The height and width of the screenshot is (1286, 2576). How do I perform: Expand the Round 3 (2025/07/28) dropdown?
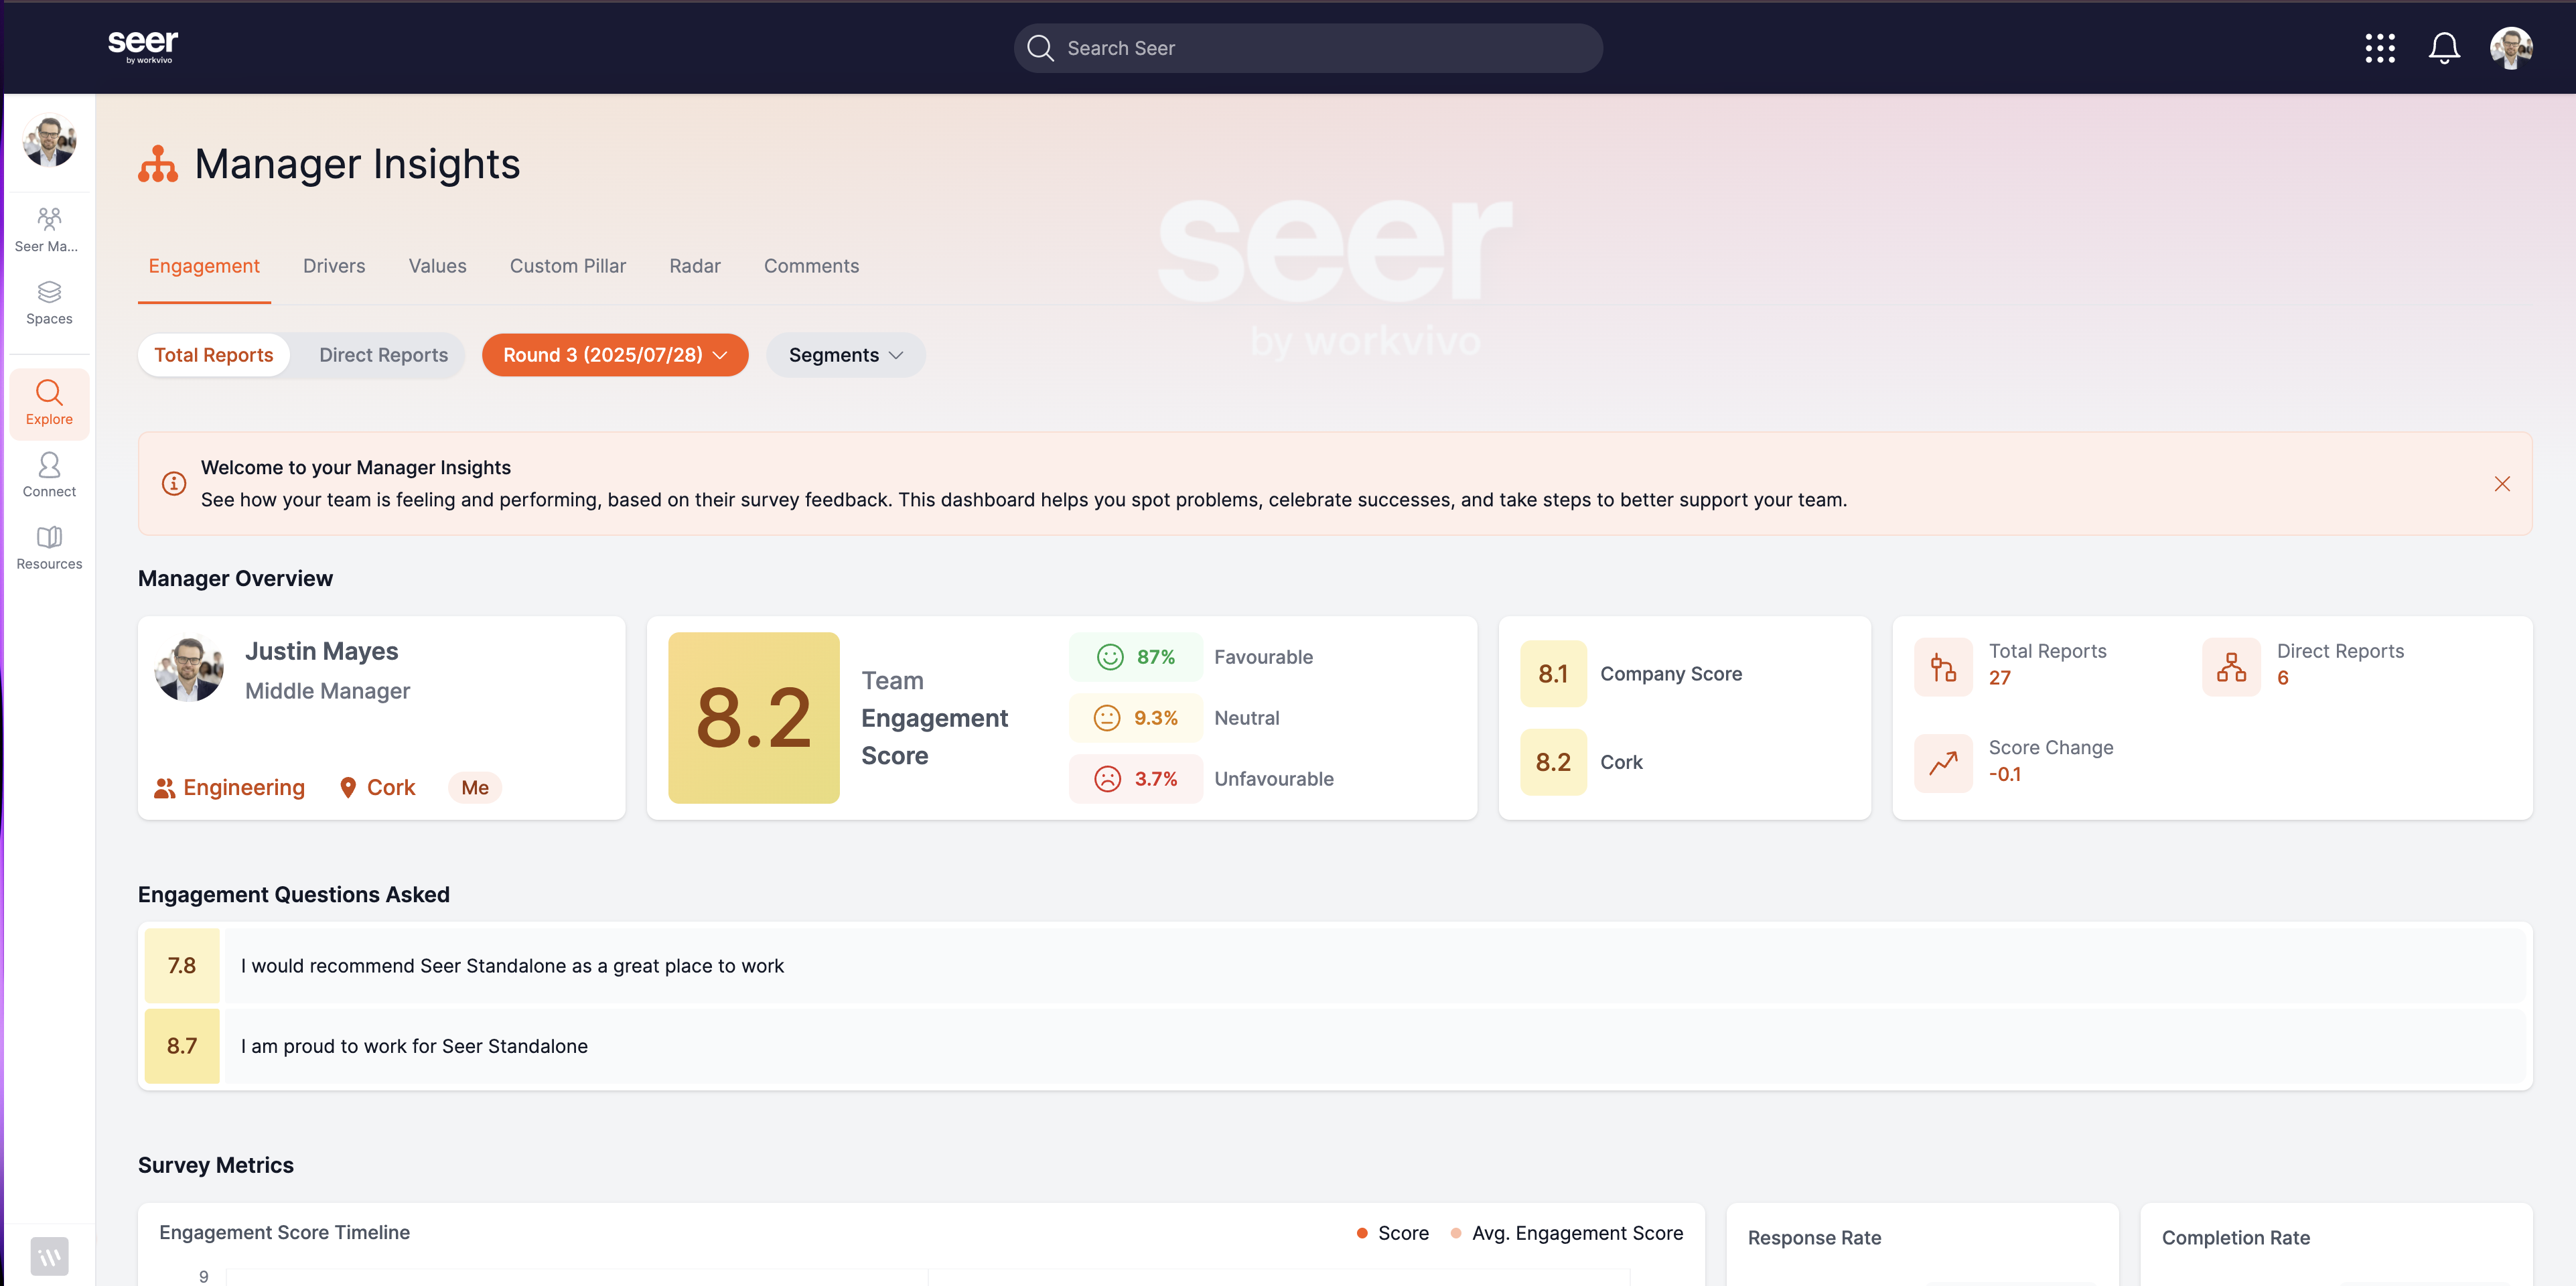coord(615,355)
